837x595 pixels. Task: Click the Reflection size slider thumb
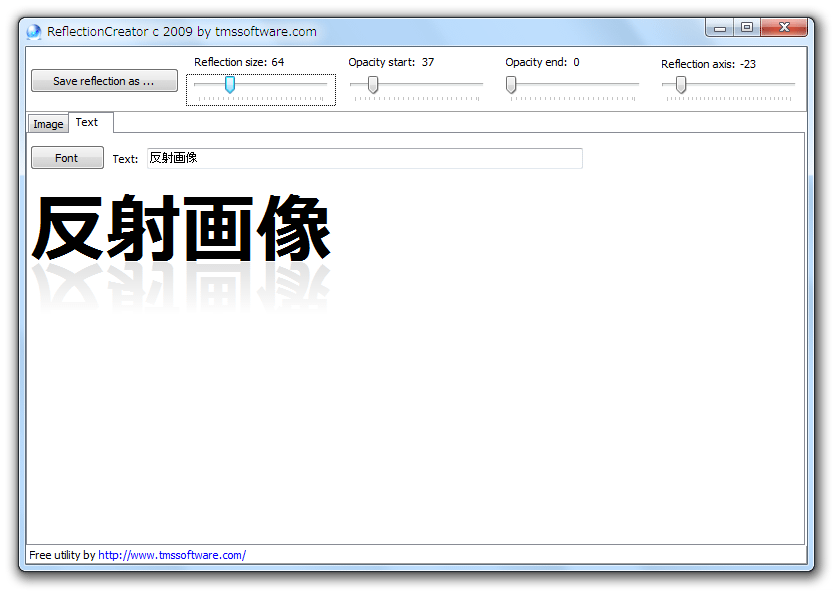pos(230,84)
